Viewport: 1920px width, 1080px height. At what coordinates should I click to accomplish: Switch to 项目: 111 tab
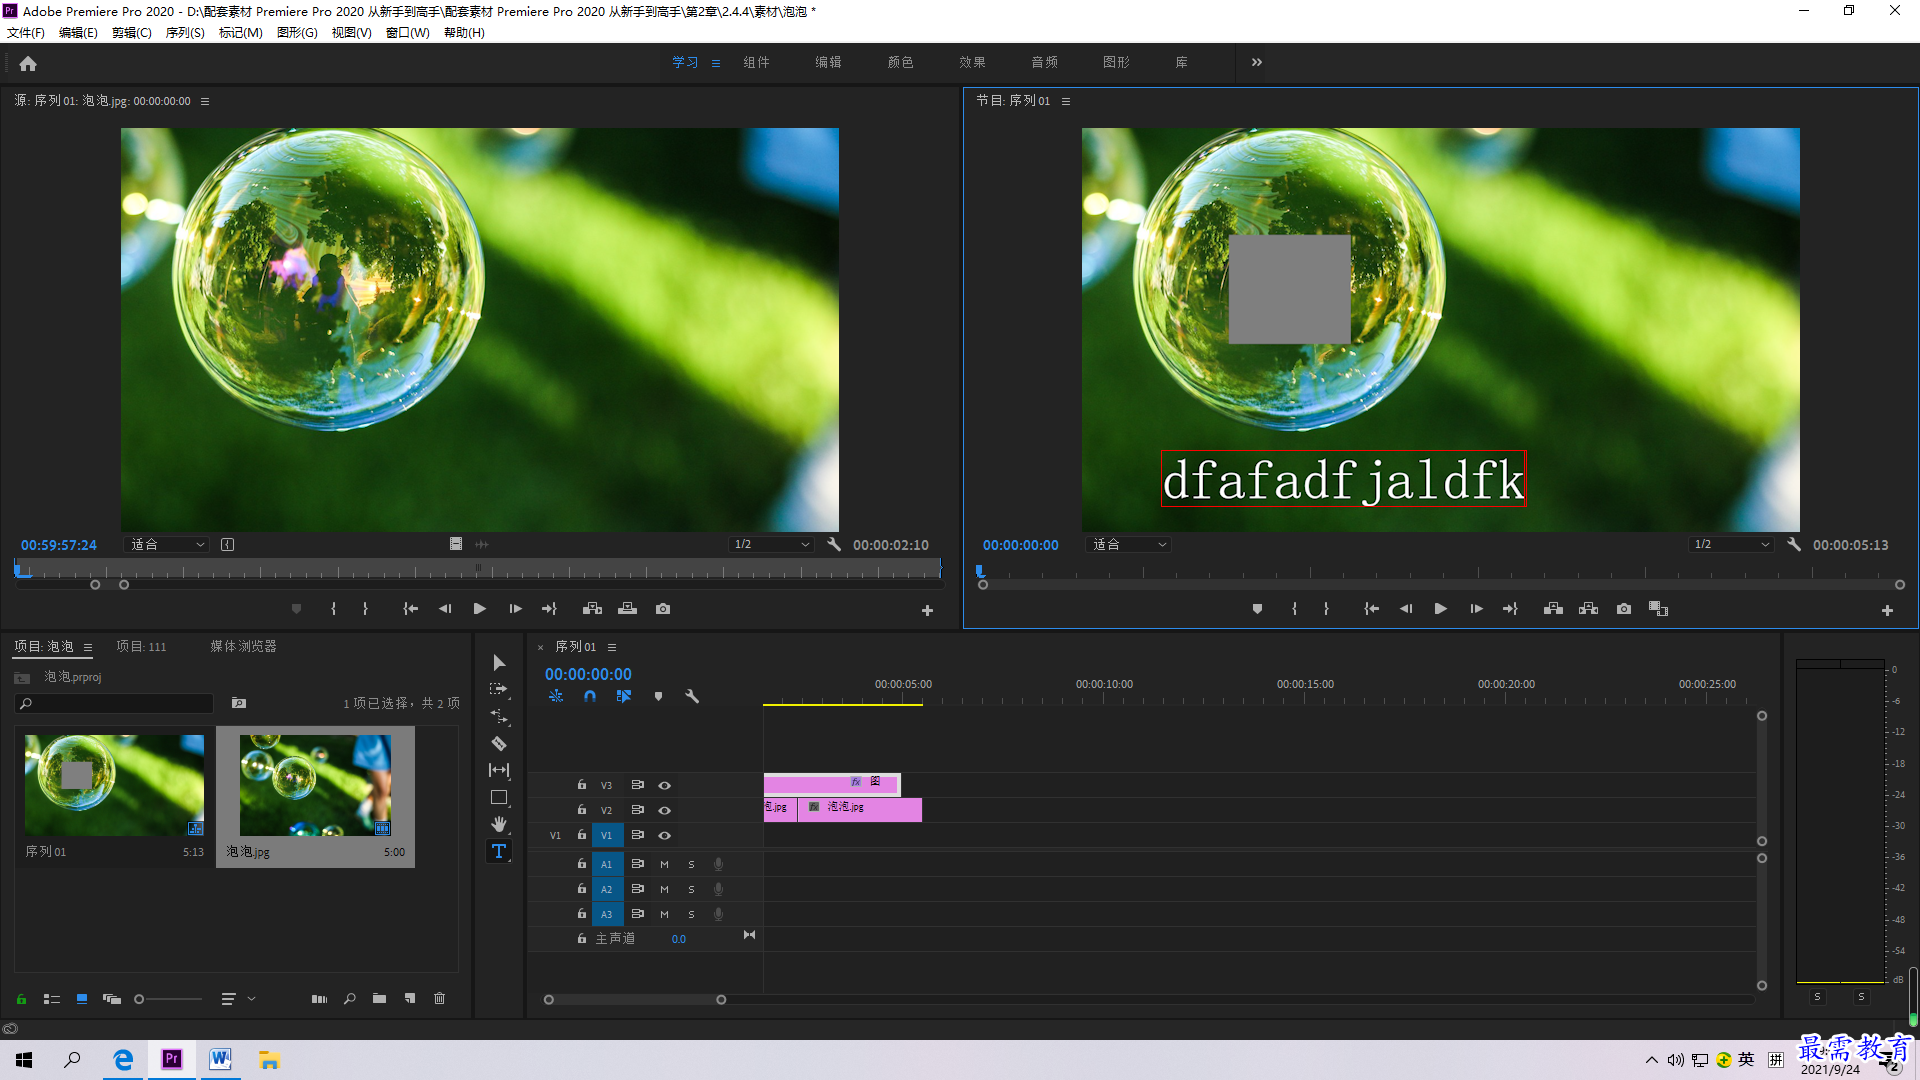coord(141,647)
